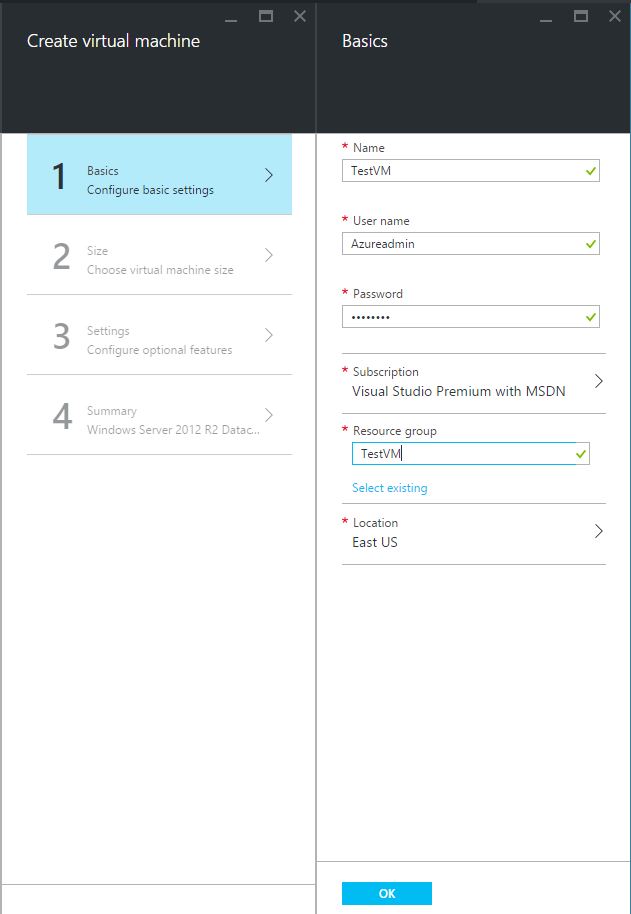Go to the Settings step
Viewport: 631px width, 914px height.
pos(159,335)
